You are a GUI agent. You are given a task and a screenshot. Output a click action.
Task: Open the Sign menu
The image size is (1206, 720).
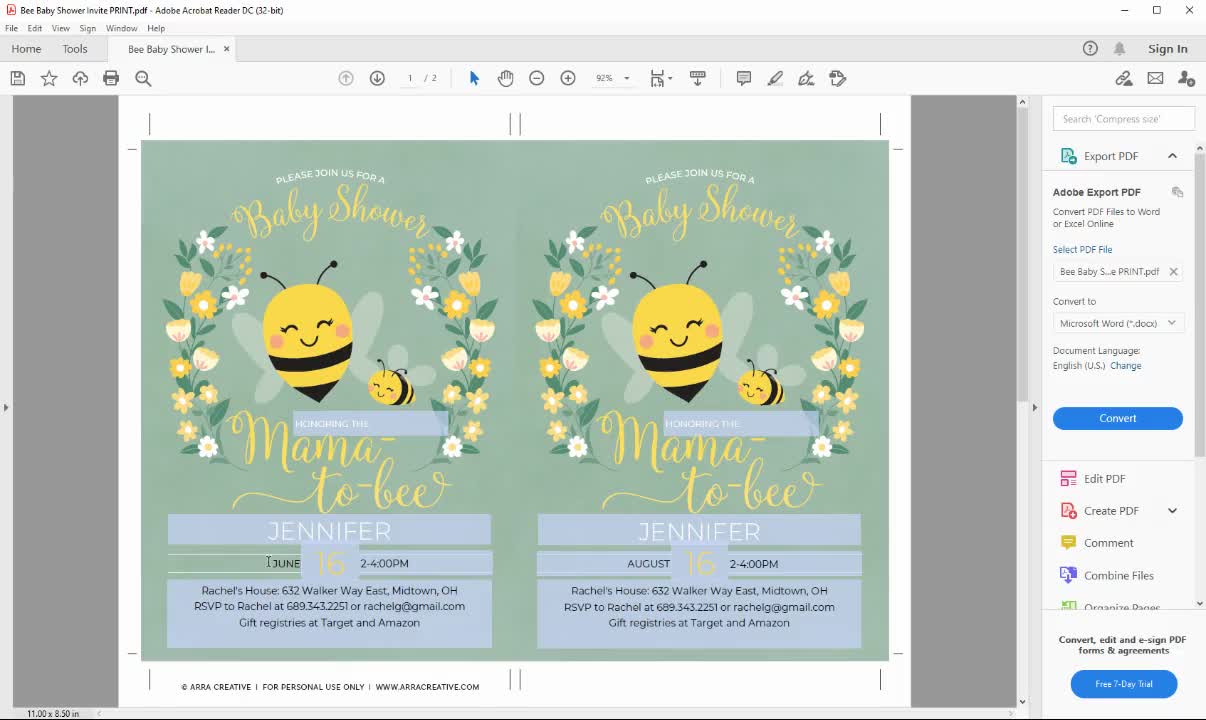88,28
